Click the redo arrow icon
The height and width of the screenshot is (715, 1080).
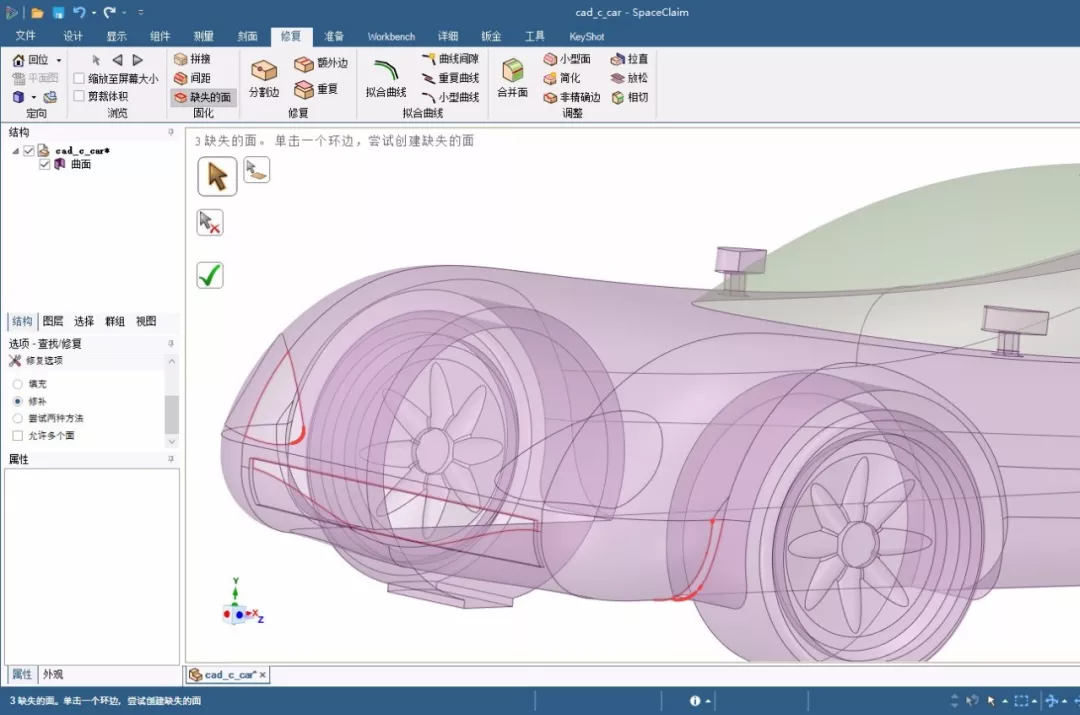click(110, 12)
